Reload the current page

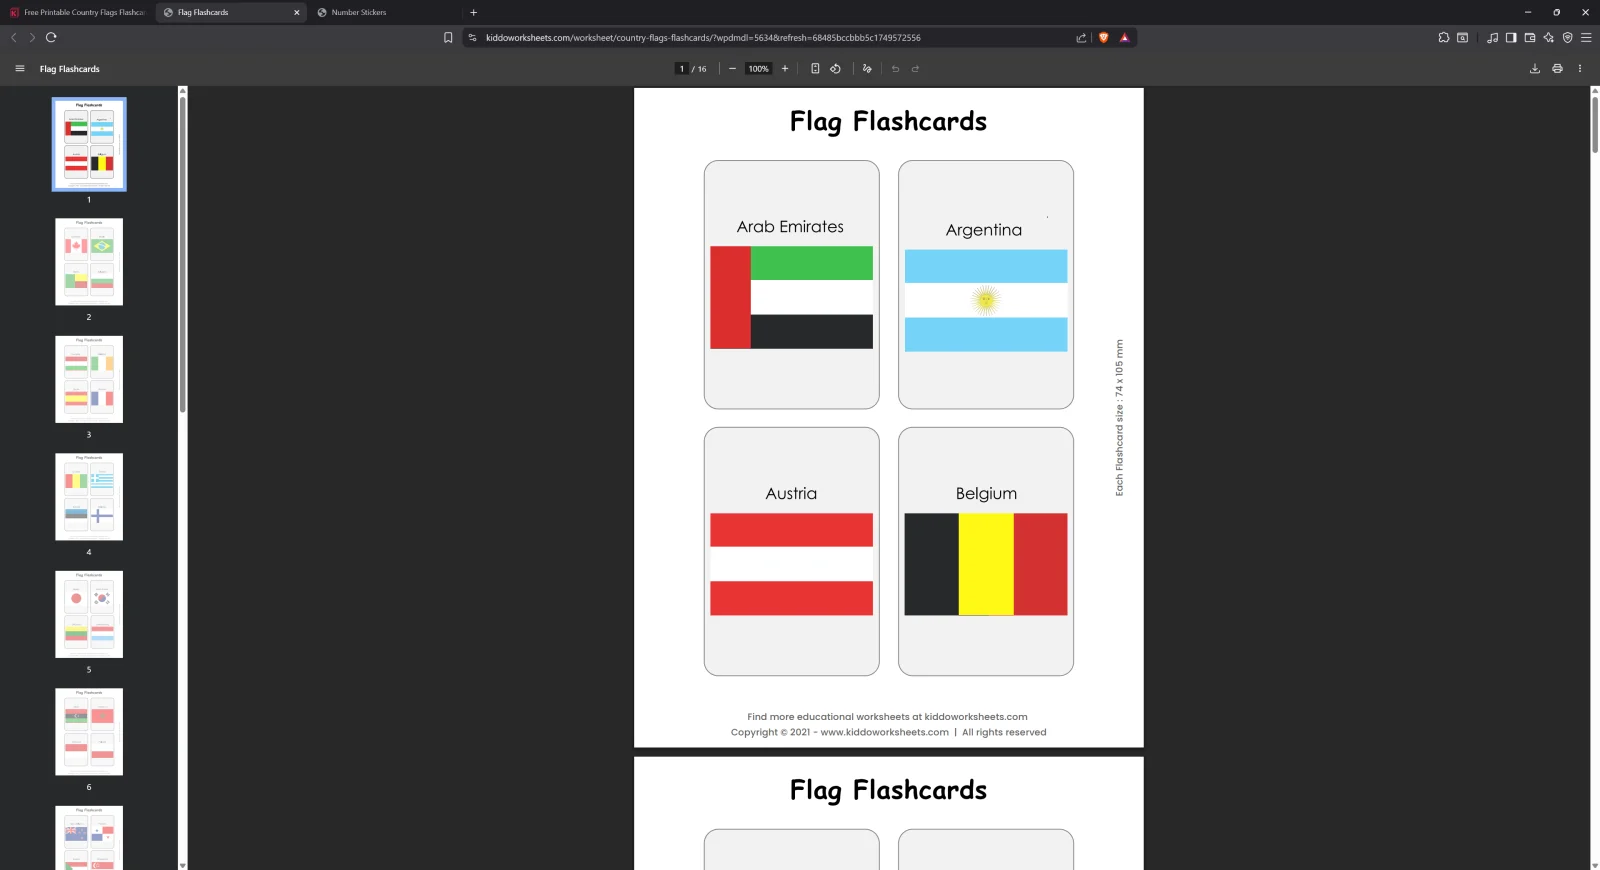51,38
